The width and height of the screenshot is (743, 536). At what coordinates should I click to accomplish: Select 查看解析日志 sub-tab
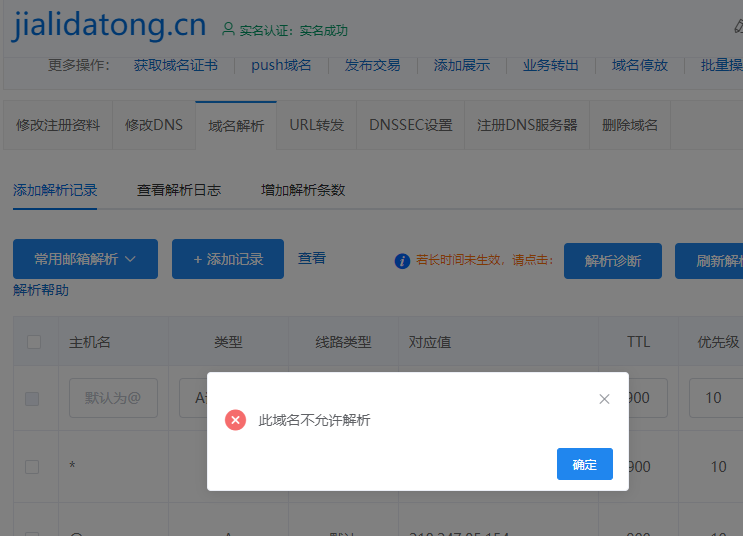pyautogui.click(x=179, y=191)
